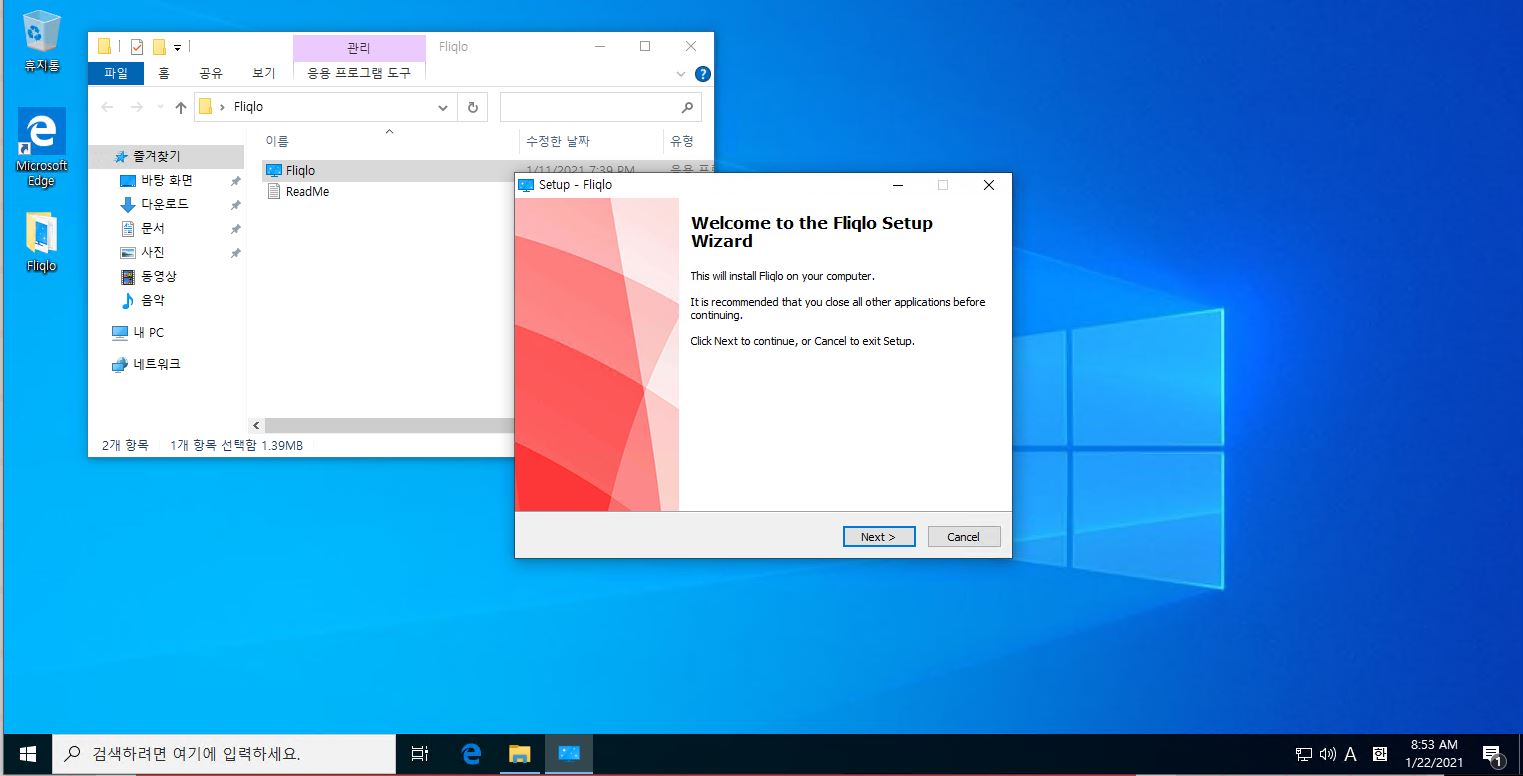
Task: Open the Windows Start menu
Action: coord(27,754)
